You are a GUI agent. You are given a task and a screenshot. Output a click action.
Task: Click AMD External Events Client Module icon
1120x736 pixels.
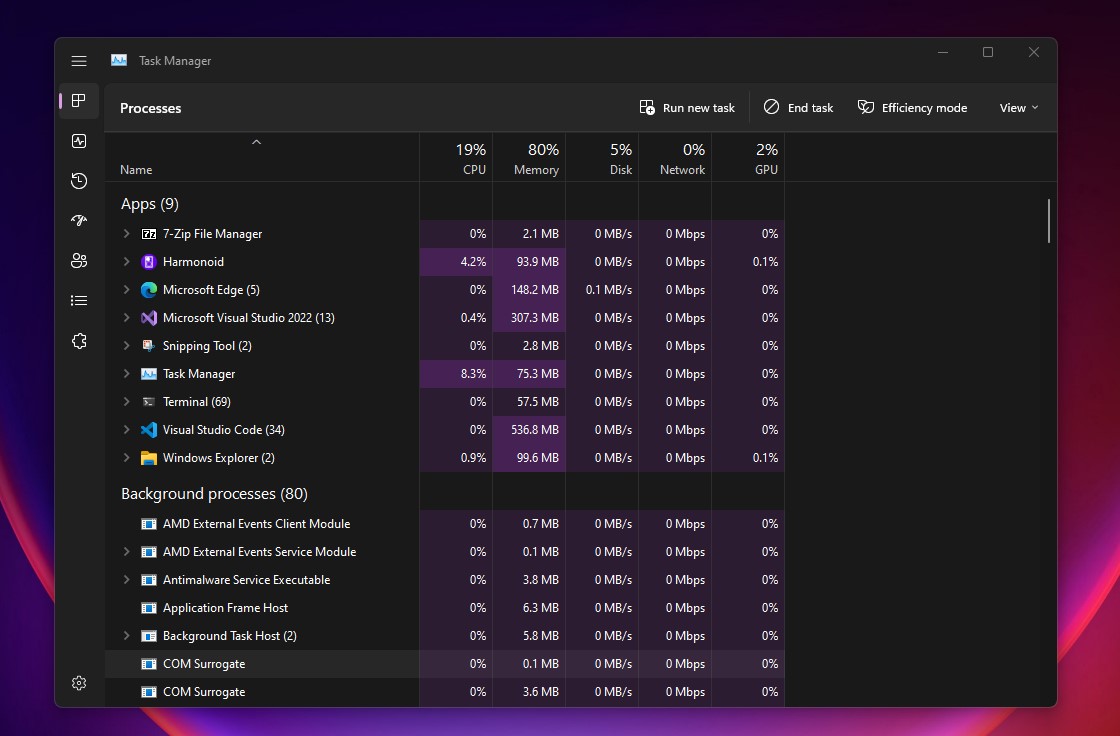pos(149,524)
